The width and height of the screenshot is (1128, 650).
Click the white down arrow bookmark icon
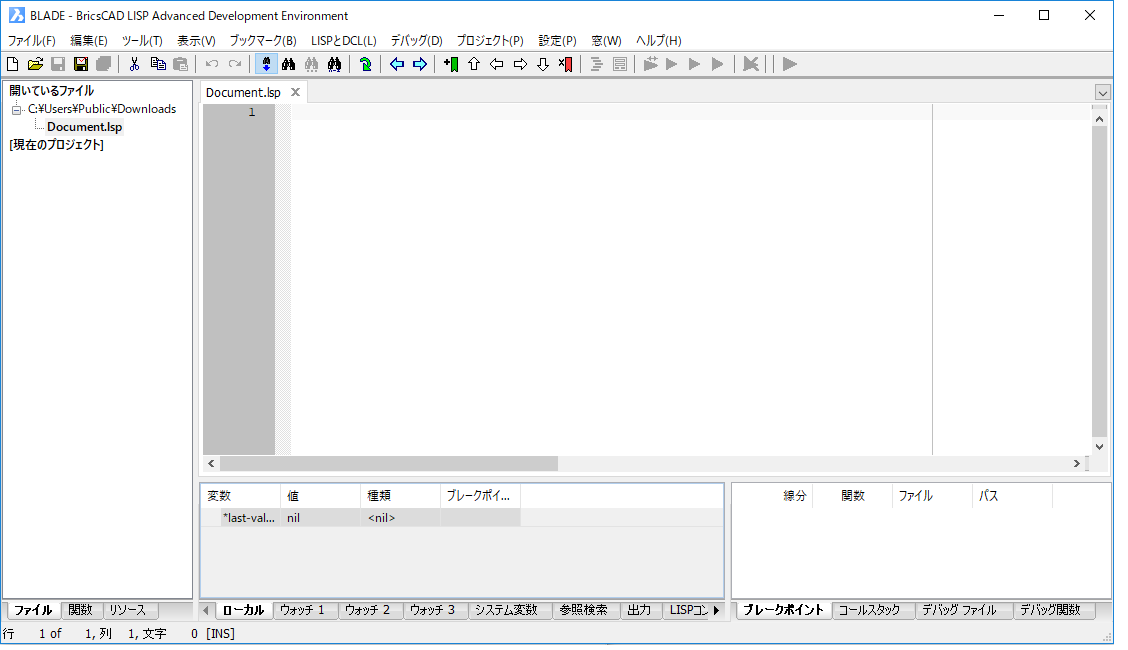[543, 64]
